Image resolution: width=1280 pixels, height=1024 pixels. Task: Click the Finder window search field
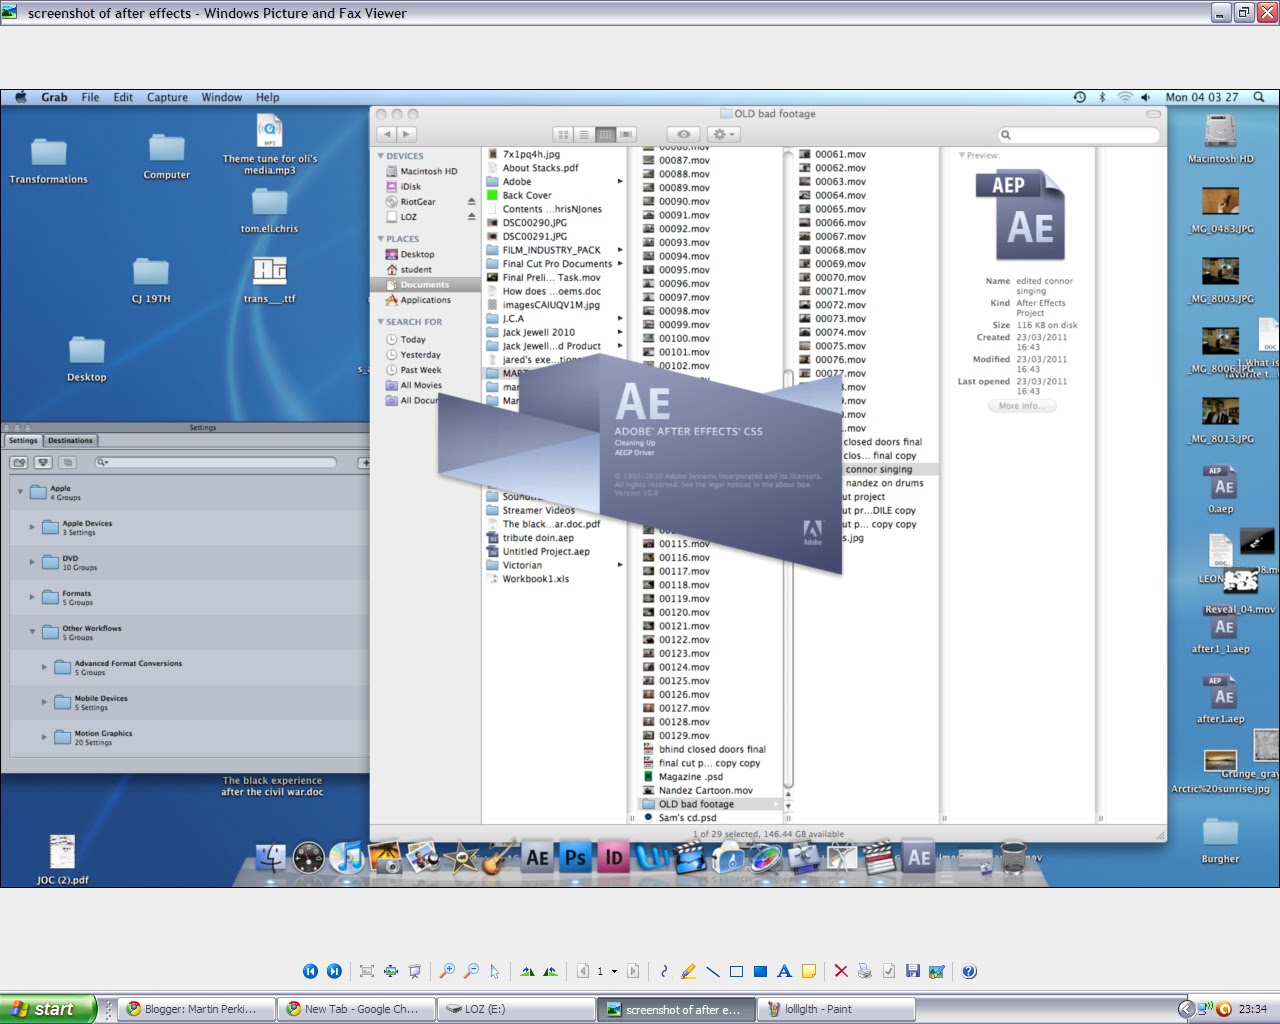(x=1079, y=135)
